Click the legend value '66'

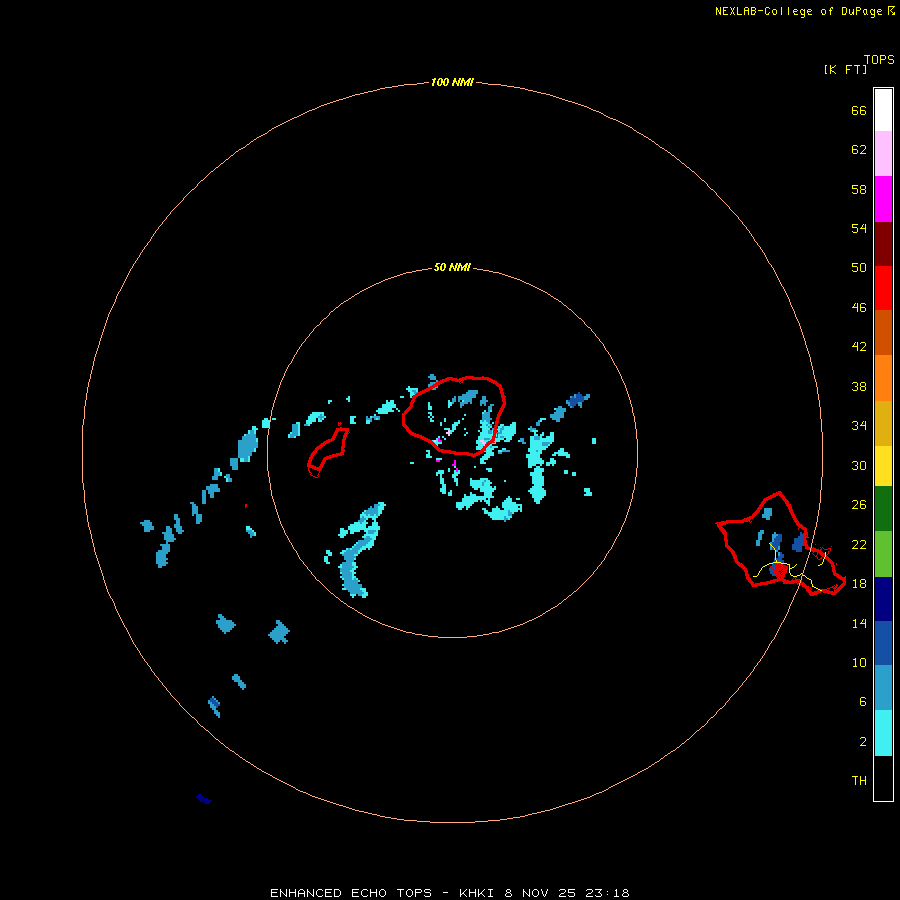point(859,110)
